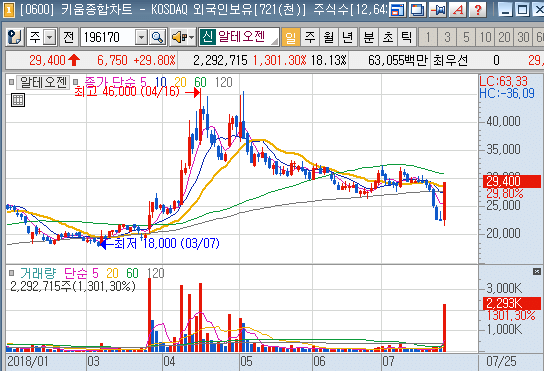Toggle the small square before 종가 단순 label
This screenshot has height=371, width=544.
pyautogui.click(x=76, y=82)
